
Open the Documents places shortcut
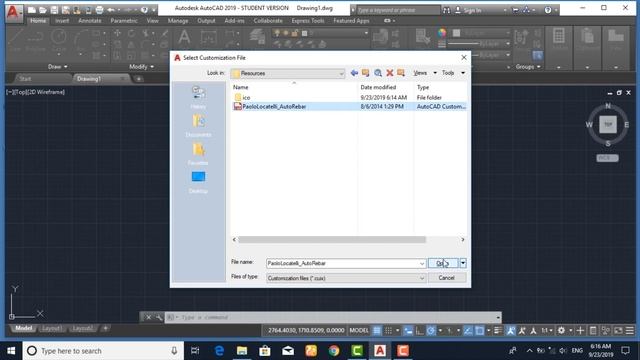tap(198, 125)
